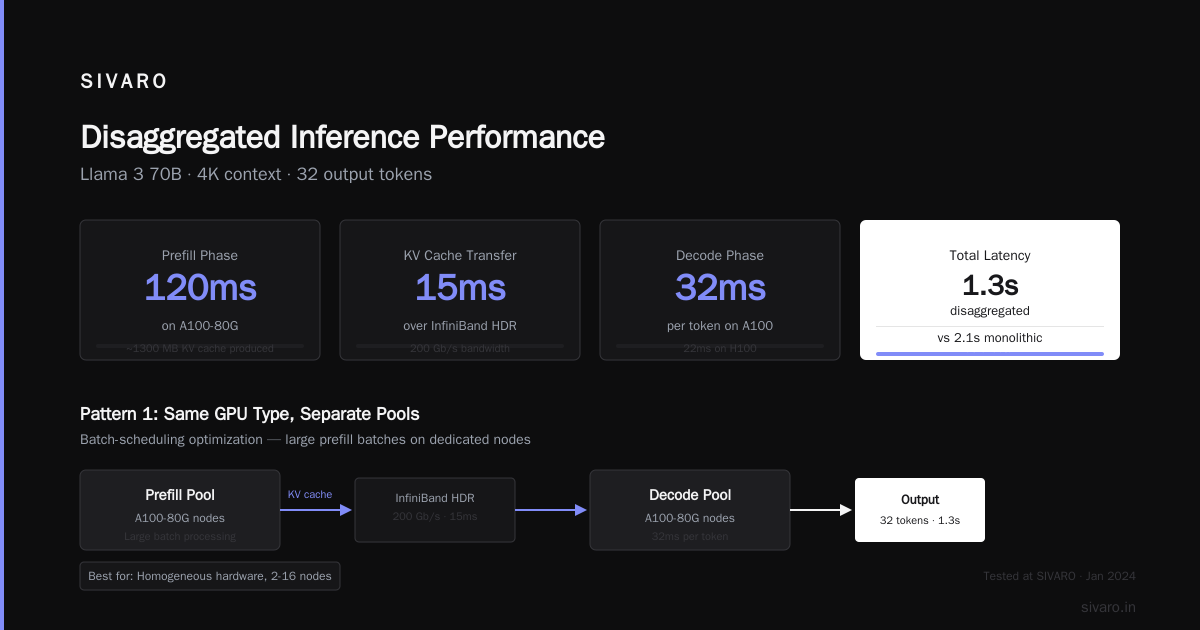Viewport: 1200px width, 630px height.
Task: Click the "200 Gb/s bandwidth" note
Action: [460, 348]
